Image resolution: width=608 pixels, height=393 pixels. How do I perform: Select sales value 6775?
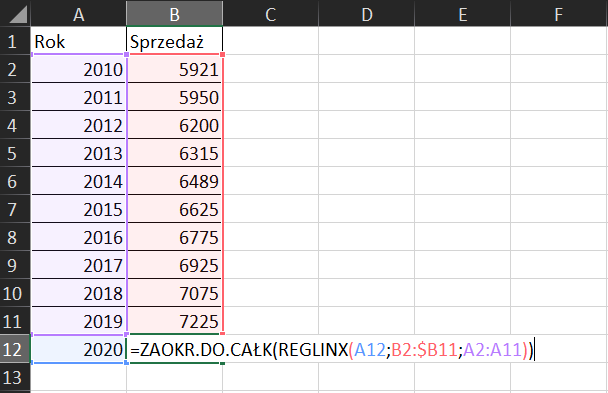click(x=174, y=237)
